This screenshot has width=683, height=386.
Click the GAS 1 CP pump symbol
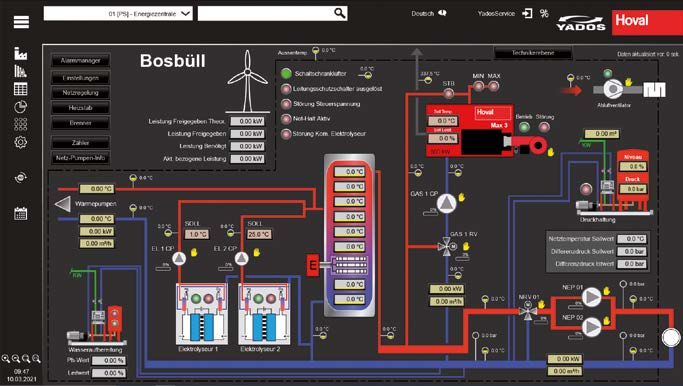(x=446, y=203)
